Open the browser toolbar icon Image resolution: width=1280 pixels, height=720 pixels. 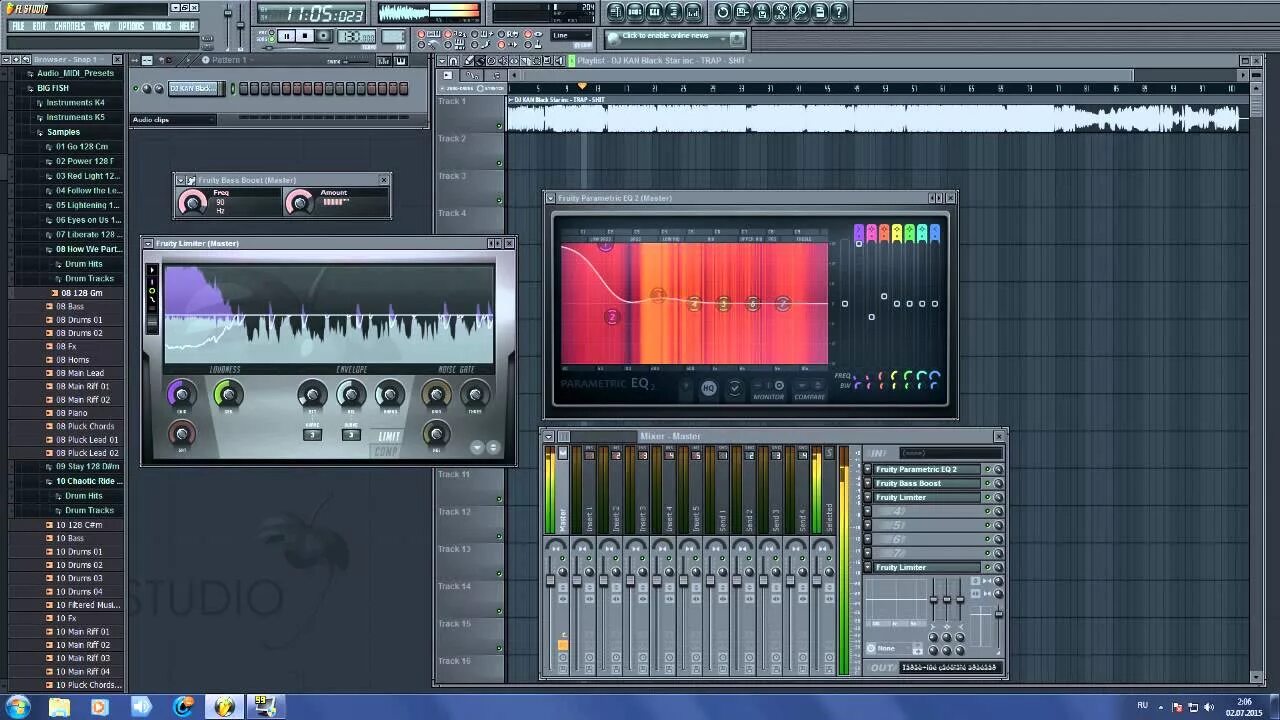[674, 12]
